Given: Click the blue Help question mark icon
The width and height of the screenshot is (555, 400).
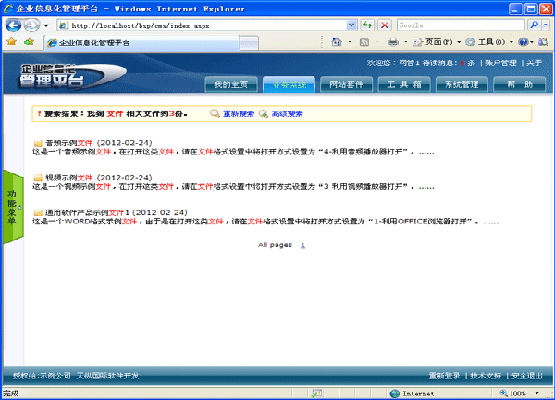Looking at the screenshot, I should (x=523, y=42).
